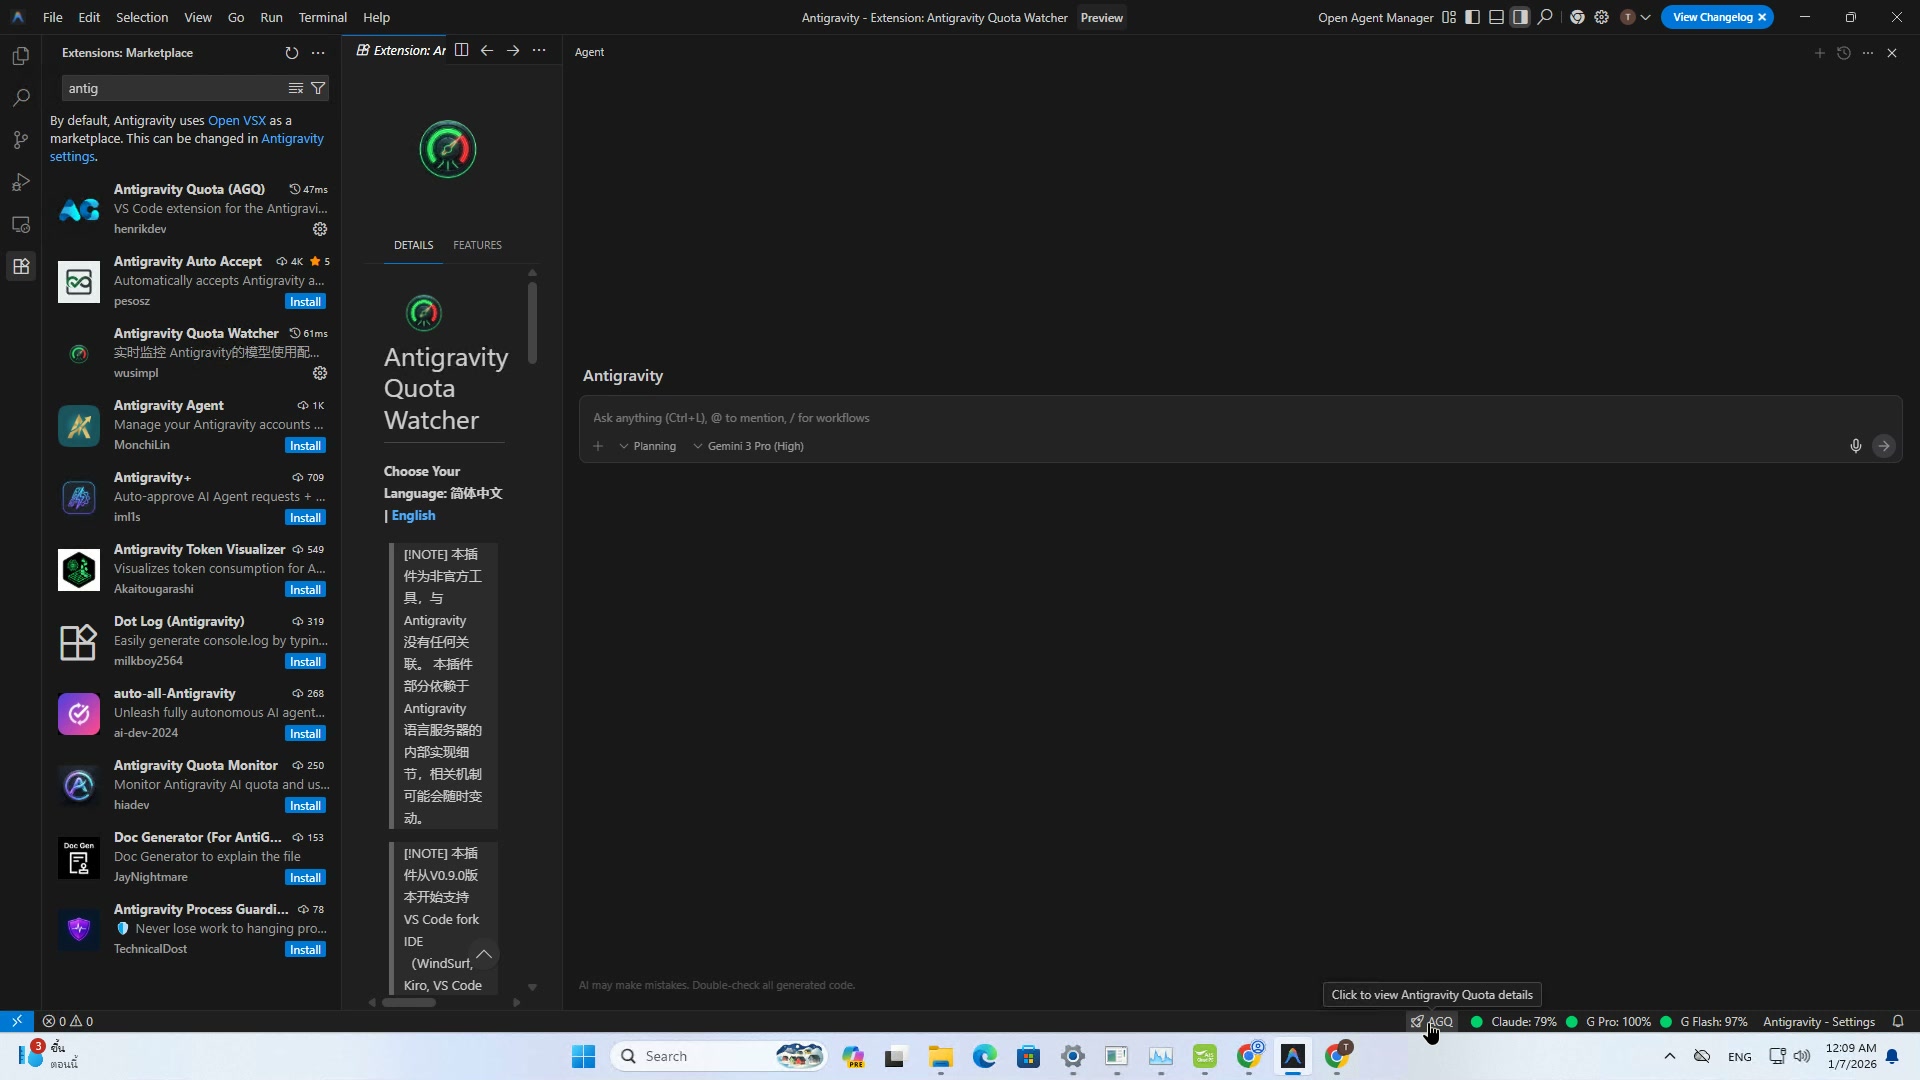1920x1080 pixels.
Task: Open the Run and Debug view
Action: [20, 182]
